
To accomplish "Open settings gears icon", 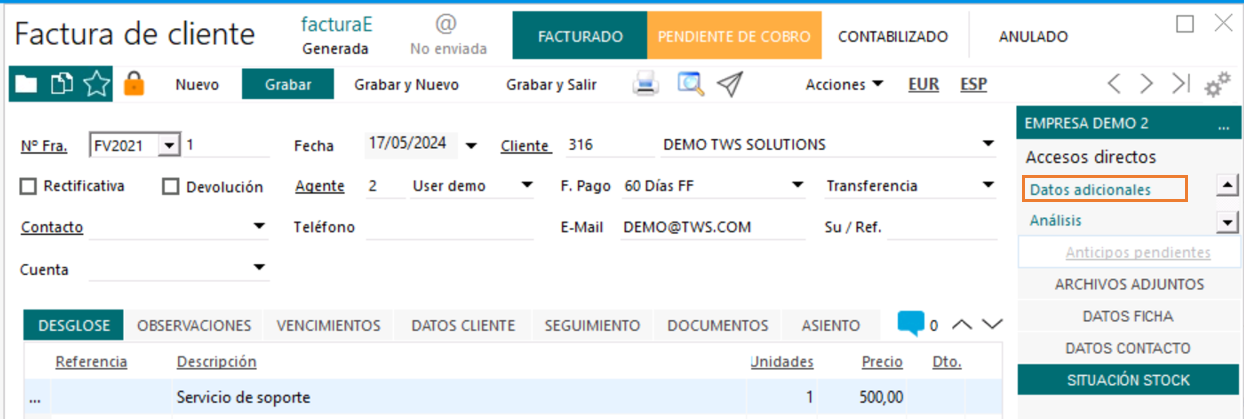I will pos(1217,85).
